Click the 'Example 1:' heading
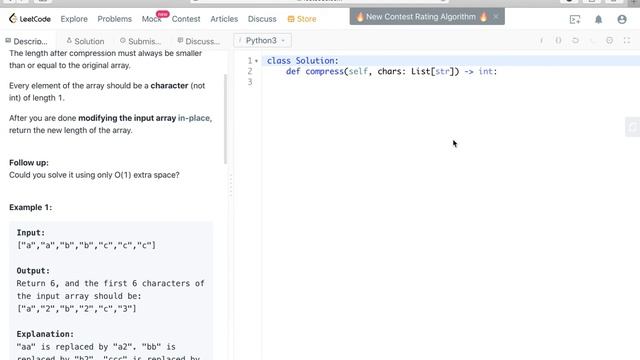 [x=31, y=207]
